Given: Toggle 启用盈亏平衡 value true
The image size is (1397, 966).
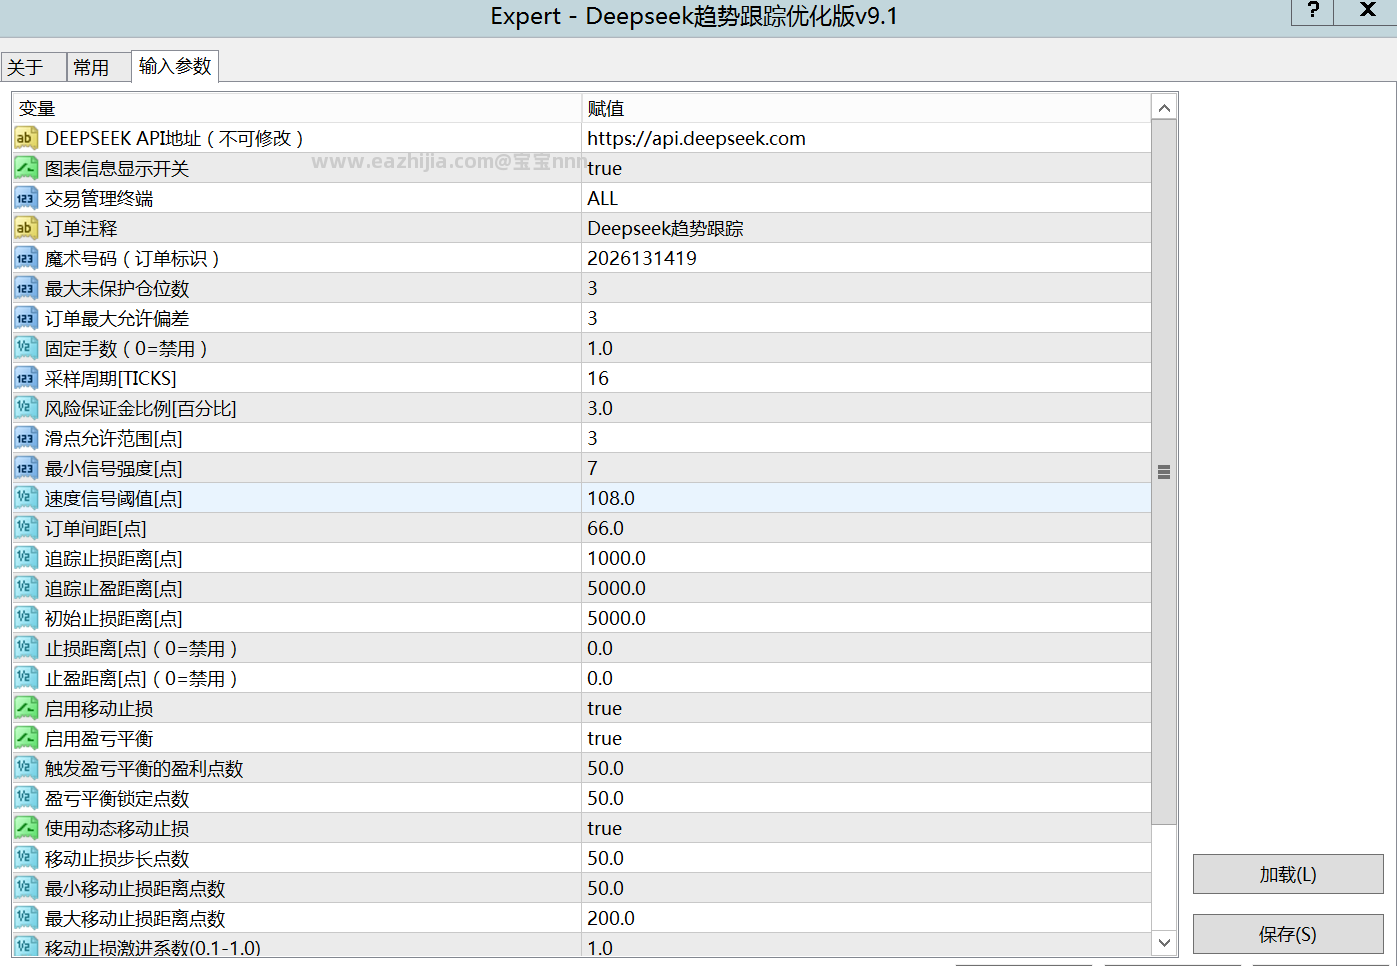Looking at the screenshot, I should 866,738.
